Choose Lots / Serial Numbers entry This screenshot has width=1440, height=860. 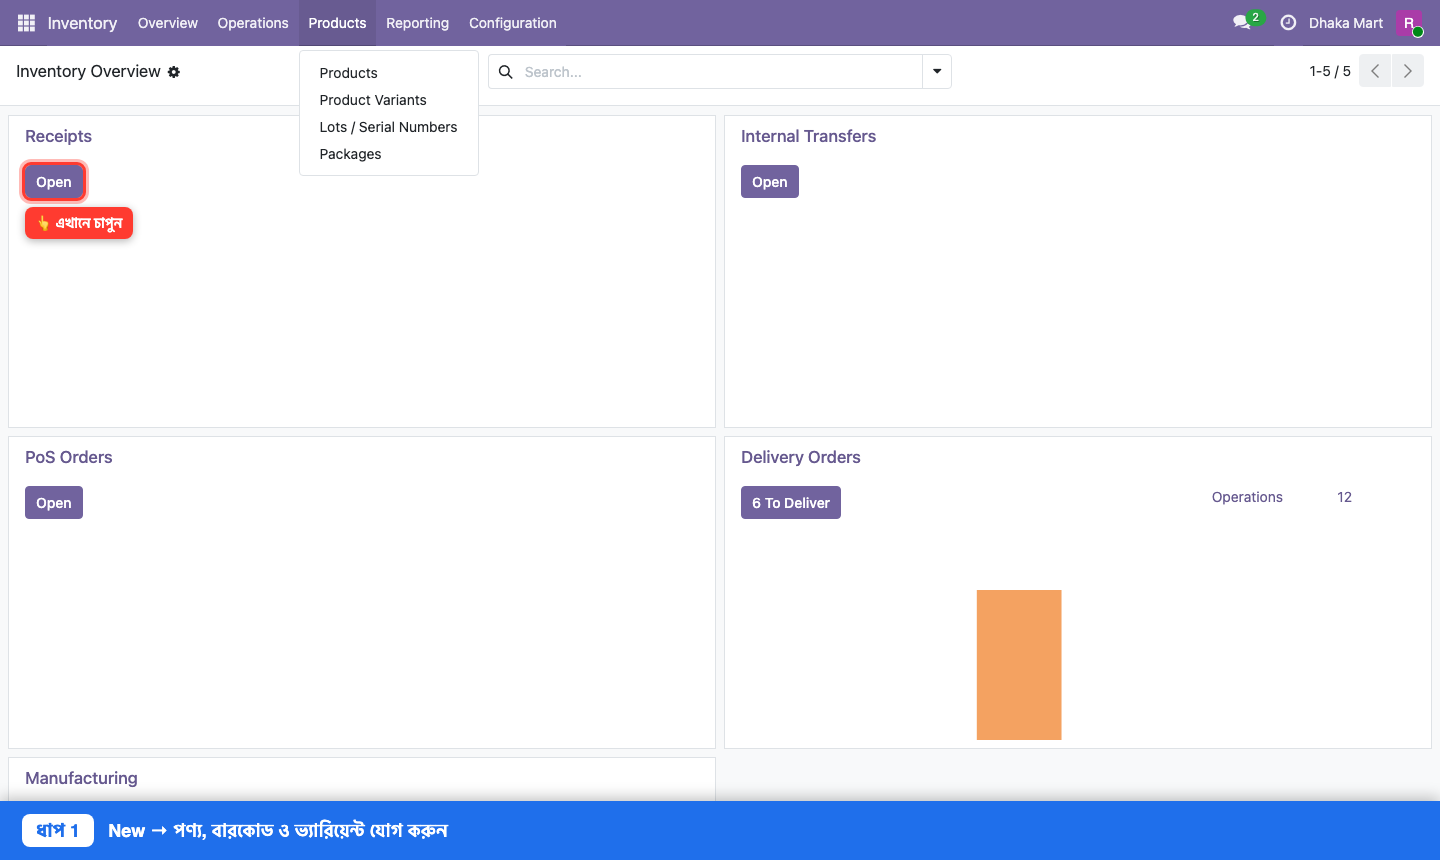coord(389,127)
